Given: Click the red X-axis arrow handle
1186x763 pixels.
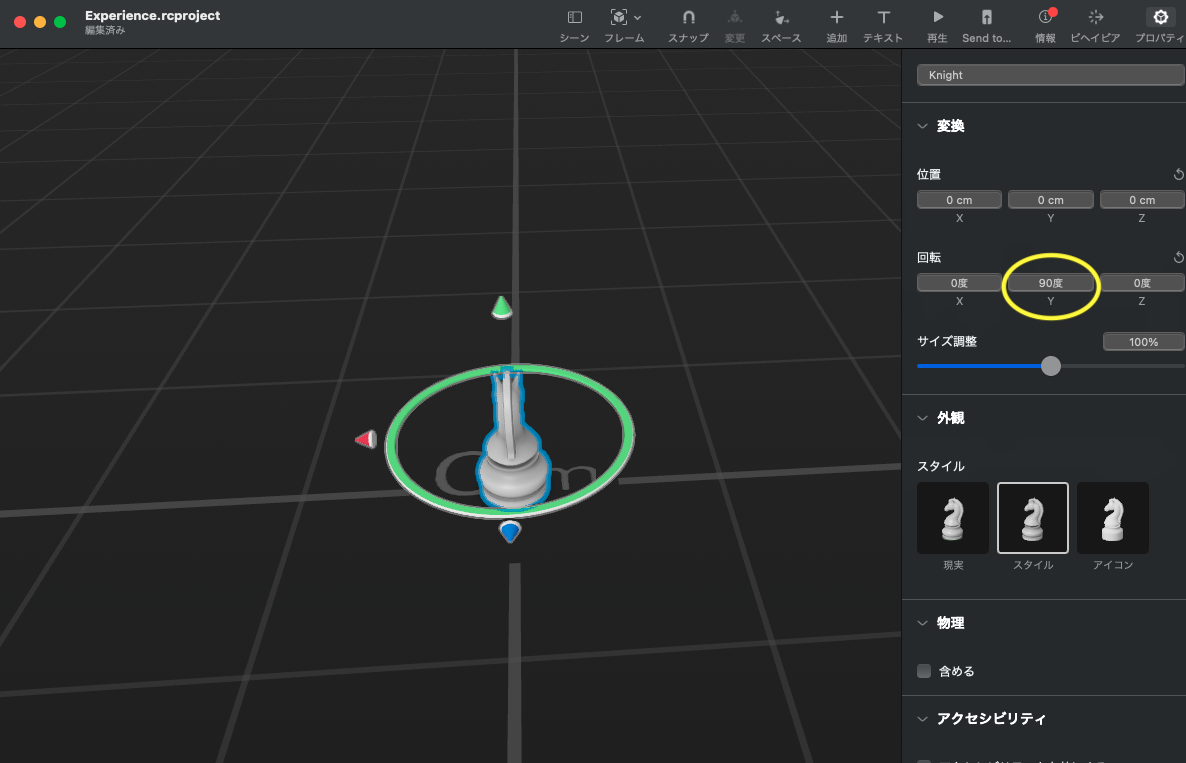Looking at the screenshot, I should [366, 439].
